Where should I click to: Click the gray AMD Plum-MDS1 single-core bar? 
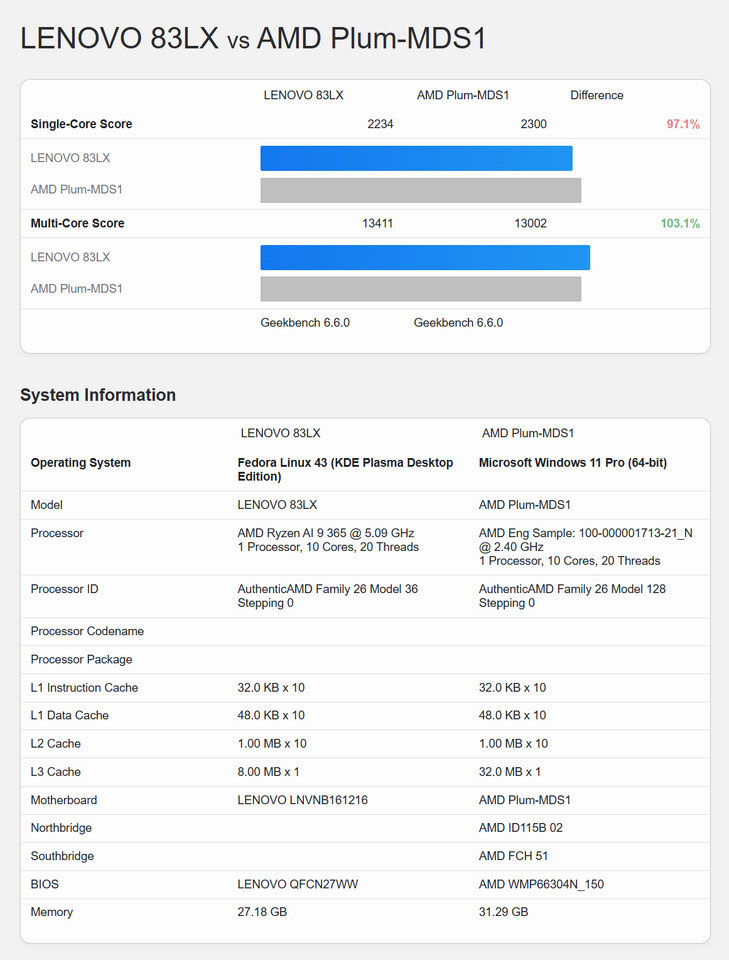click(420, 190)
